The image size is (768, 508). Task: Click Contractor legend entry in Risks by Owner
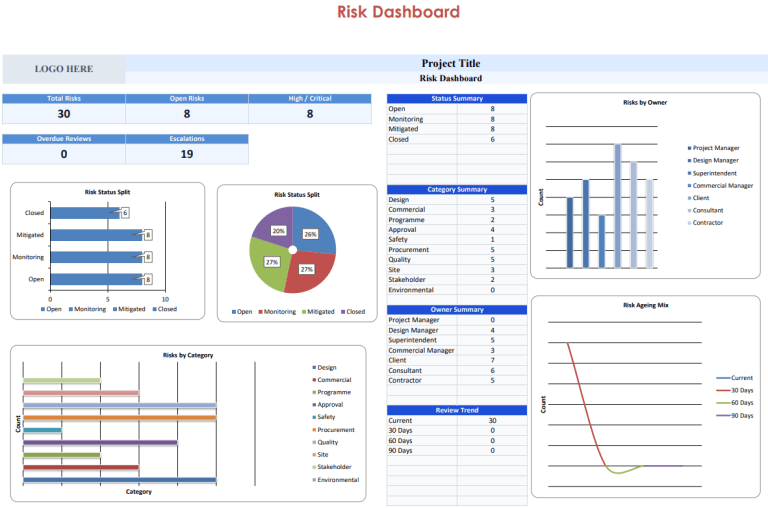705,222
